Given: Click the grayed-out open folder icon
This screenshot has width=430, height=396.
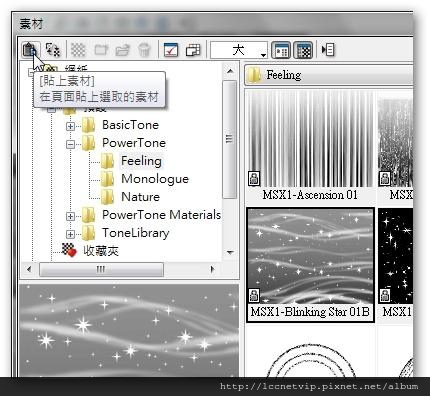Looking at the screenshot, I should (122, 50).
